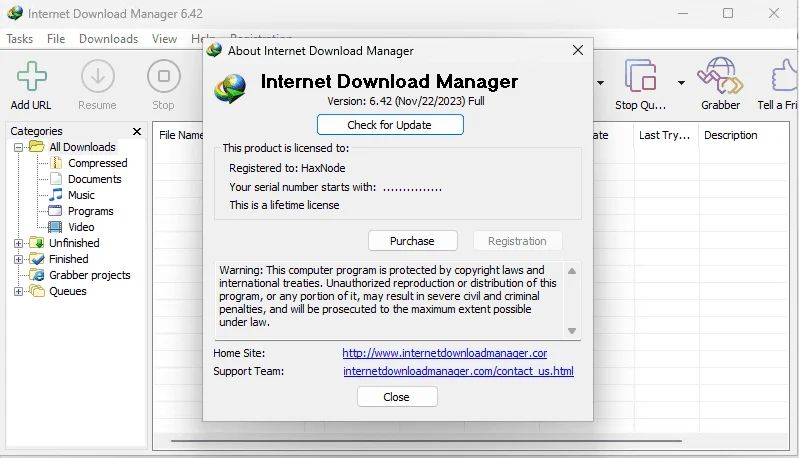Image resolution: width=799 pixels, height=458 pixels.
Task: Click the 'Registered to: HaxNode' text
Action: pyautogui.click(x=287, y=168)
